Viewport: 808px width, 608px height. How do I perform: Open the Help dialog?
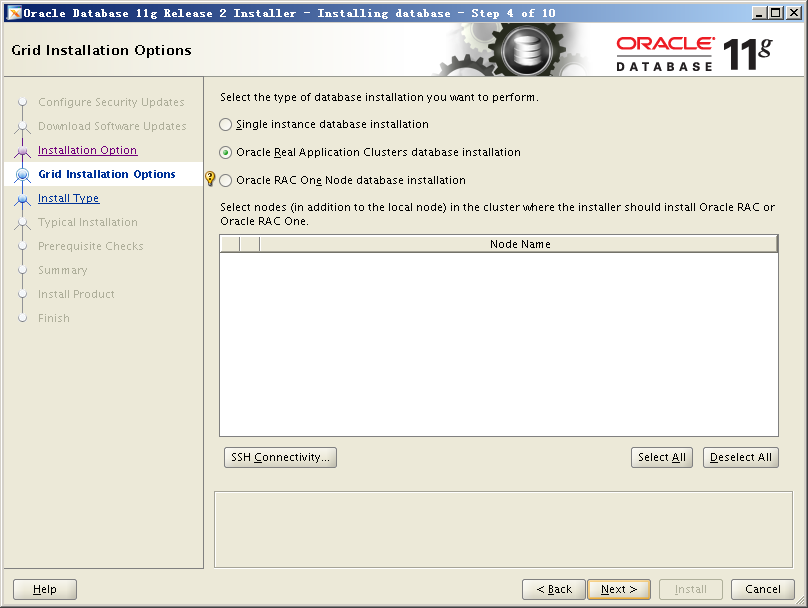pos(45,590)
